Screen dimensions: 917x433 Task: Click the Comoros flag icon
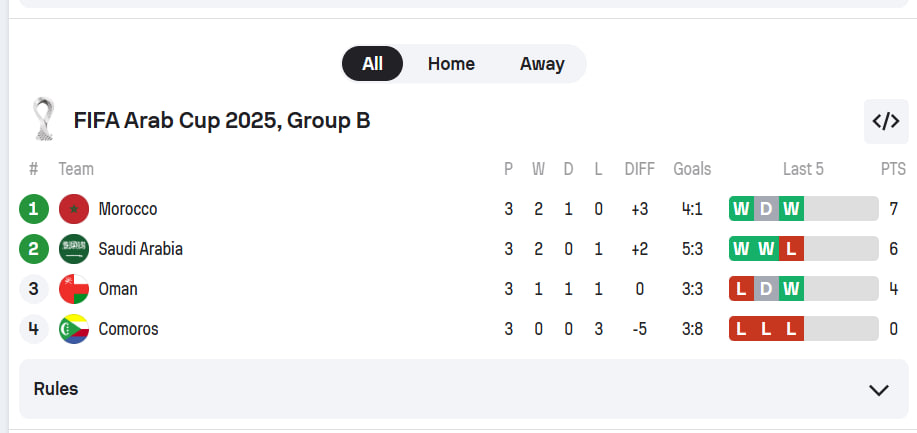click(x=74, y=329)
